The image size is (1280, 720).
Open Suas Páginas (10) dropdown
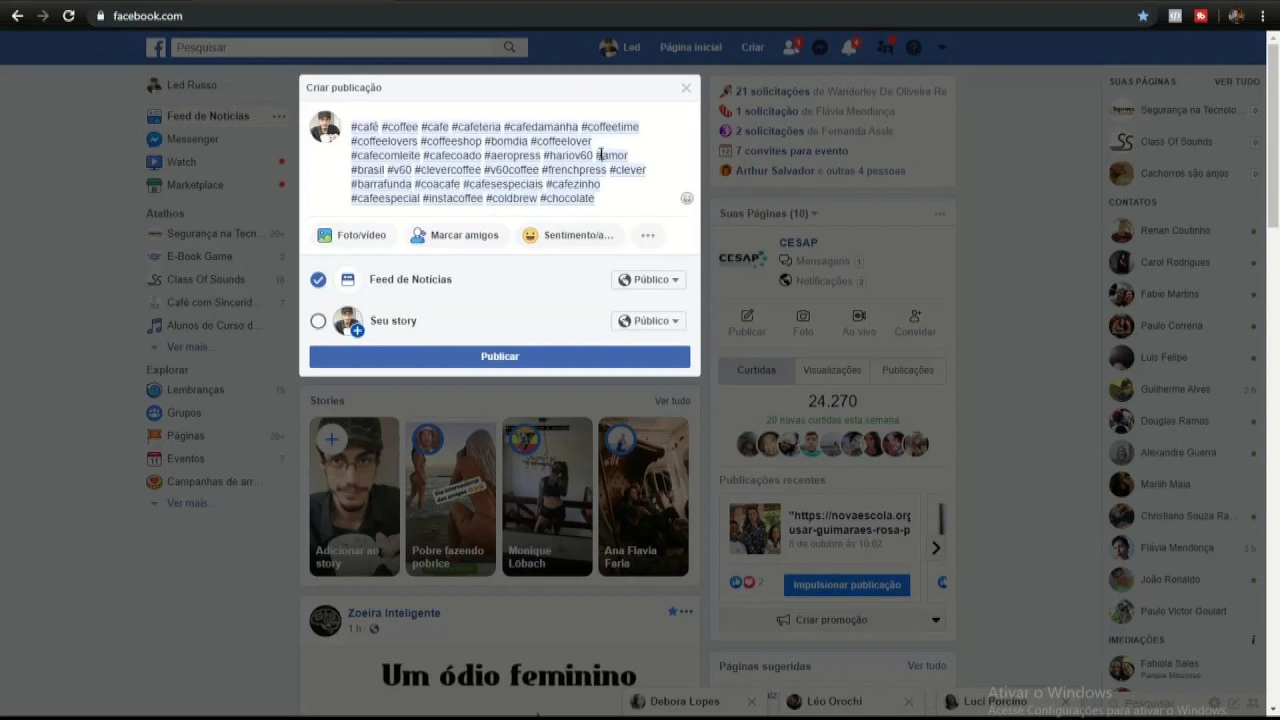[x=768, y=214]
